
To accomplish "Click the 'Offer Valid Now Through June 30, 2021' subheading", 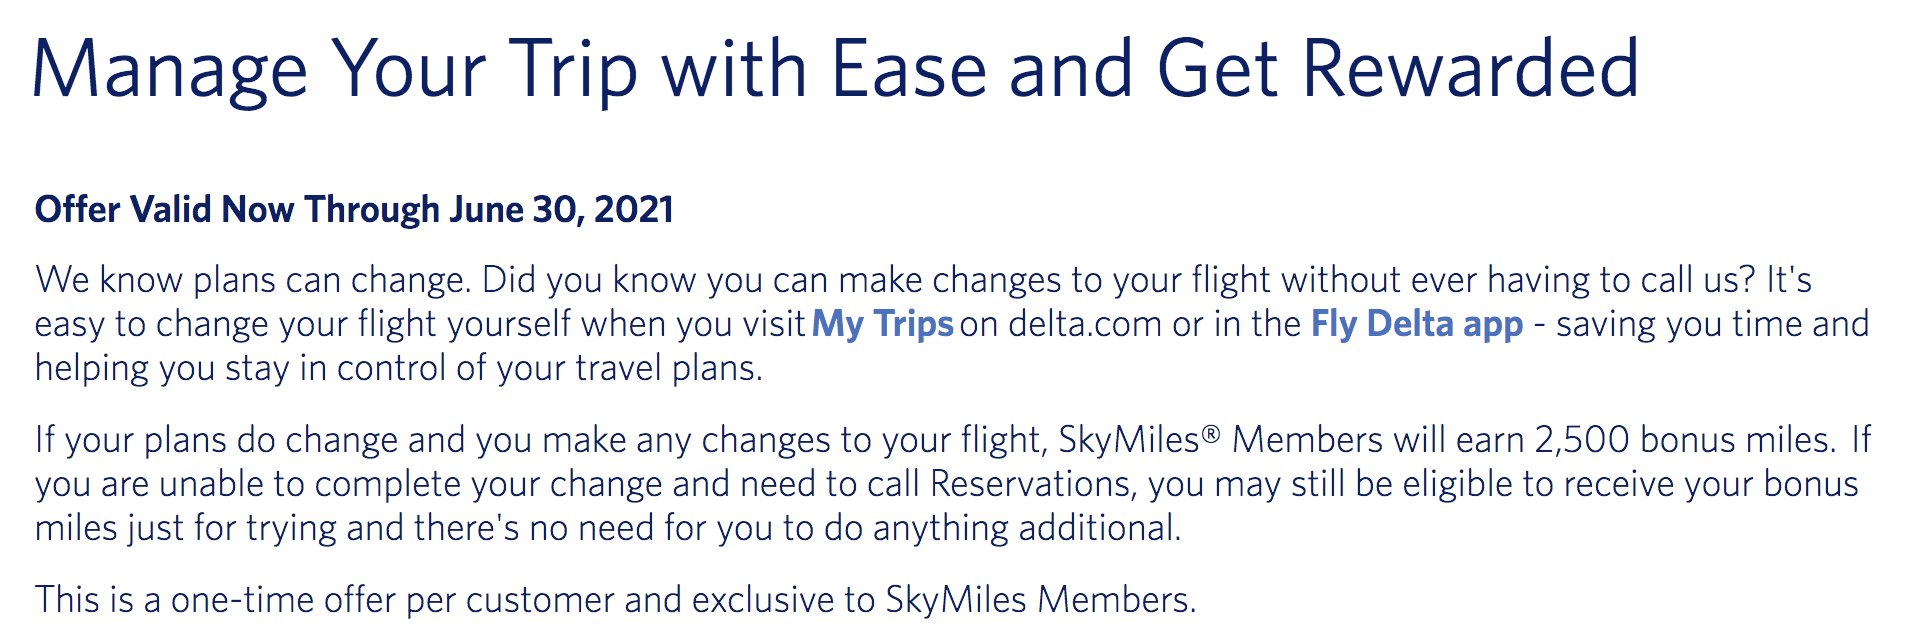I will pyautogui.click(x=354, y=210).
